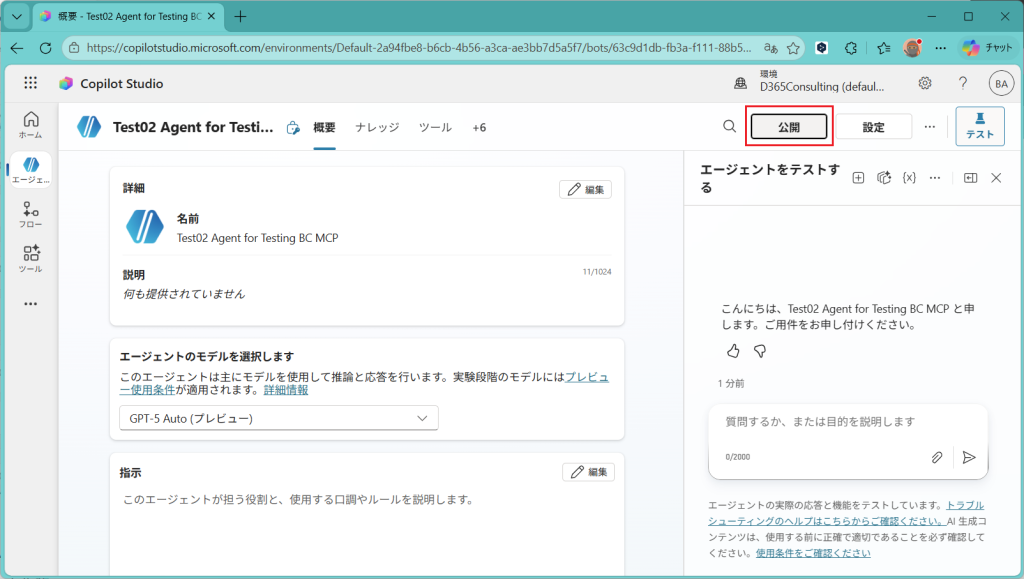Viewport: 1024px width, 579px height.
Task: Open ツール (Tools) in the left sidebar
Action: (30, 258)
